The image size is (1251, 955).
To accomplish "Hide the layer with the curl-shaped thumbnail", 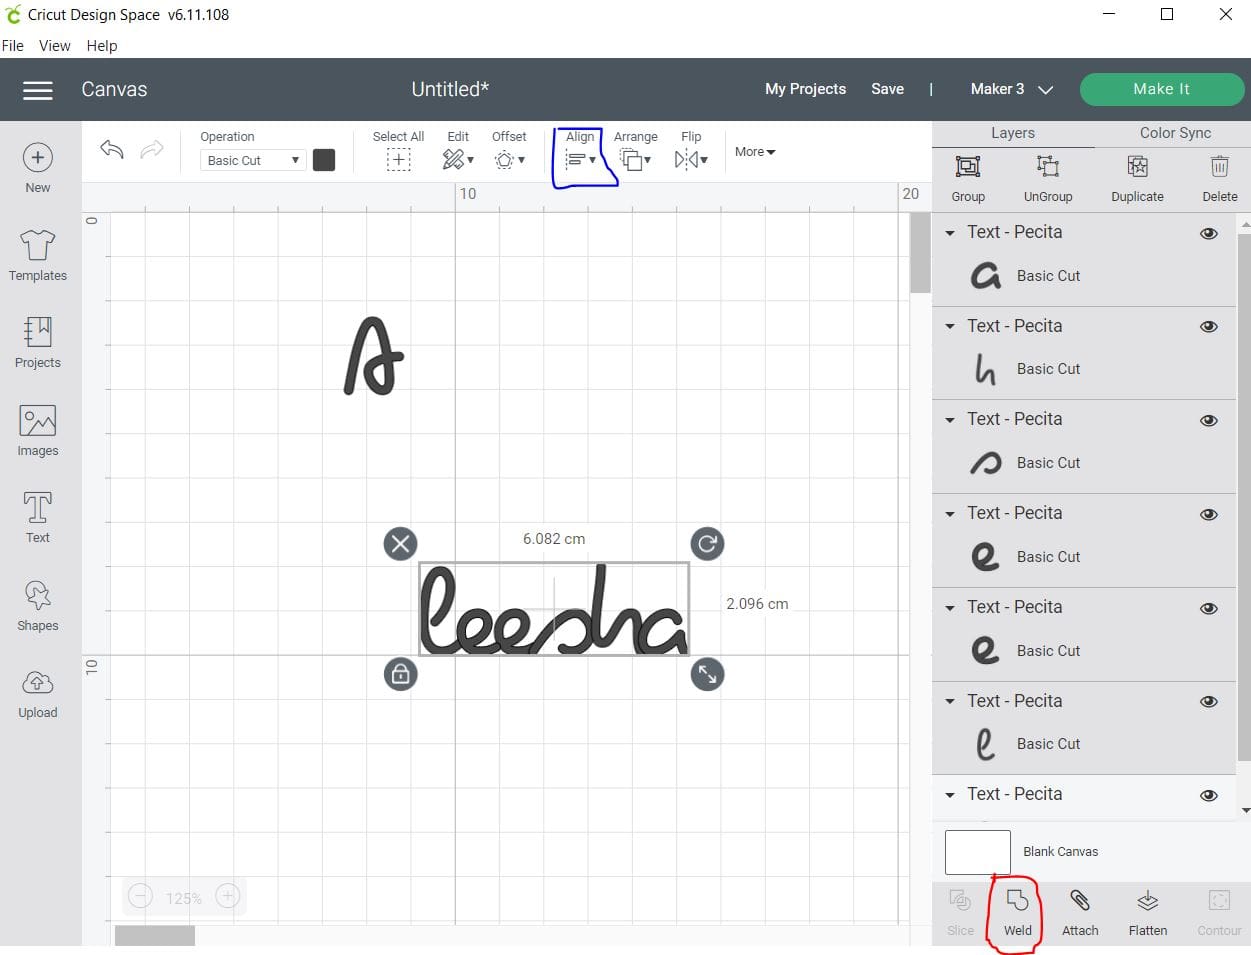I will (x=1209, y=421).
